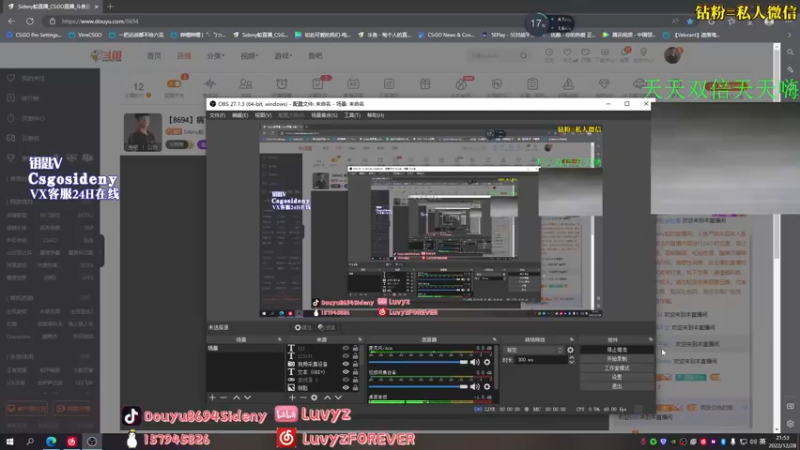Add a new source with Sources plus icon
This screenshot has height=450, width=800.
pyautogui.click(x=292, y=397)
